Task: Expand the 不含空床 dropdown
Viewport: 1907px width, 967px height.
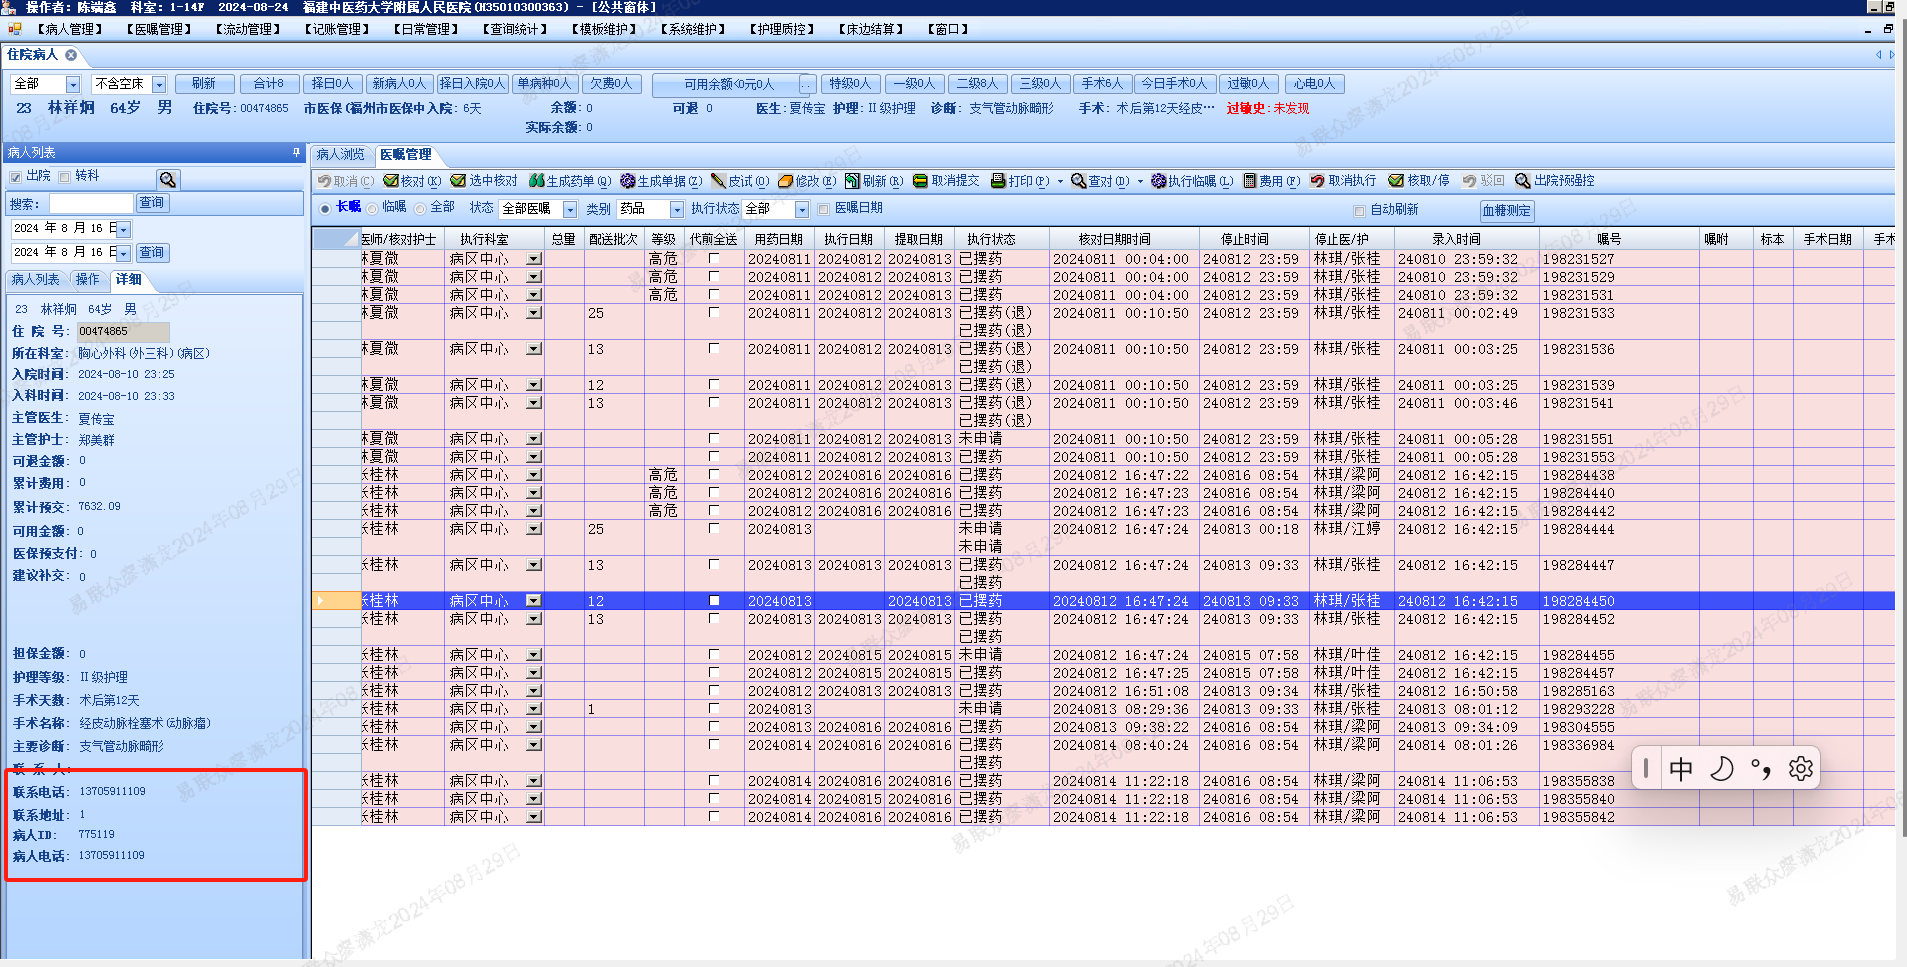Action: (159, 84)
